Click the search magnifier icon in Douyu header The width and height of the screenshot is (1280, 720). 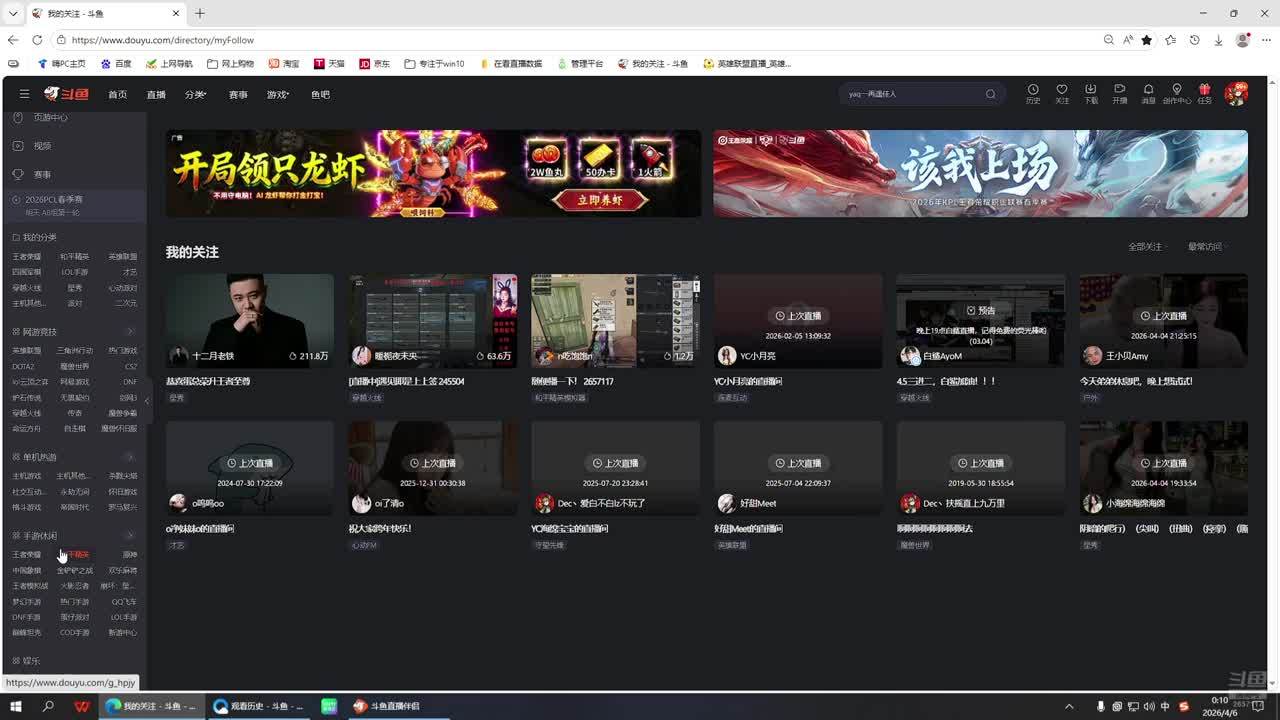(x=991, y=94)
